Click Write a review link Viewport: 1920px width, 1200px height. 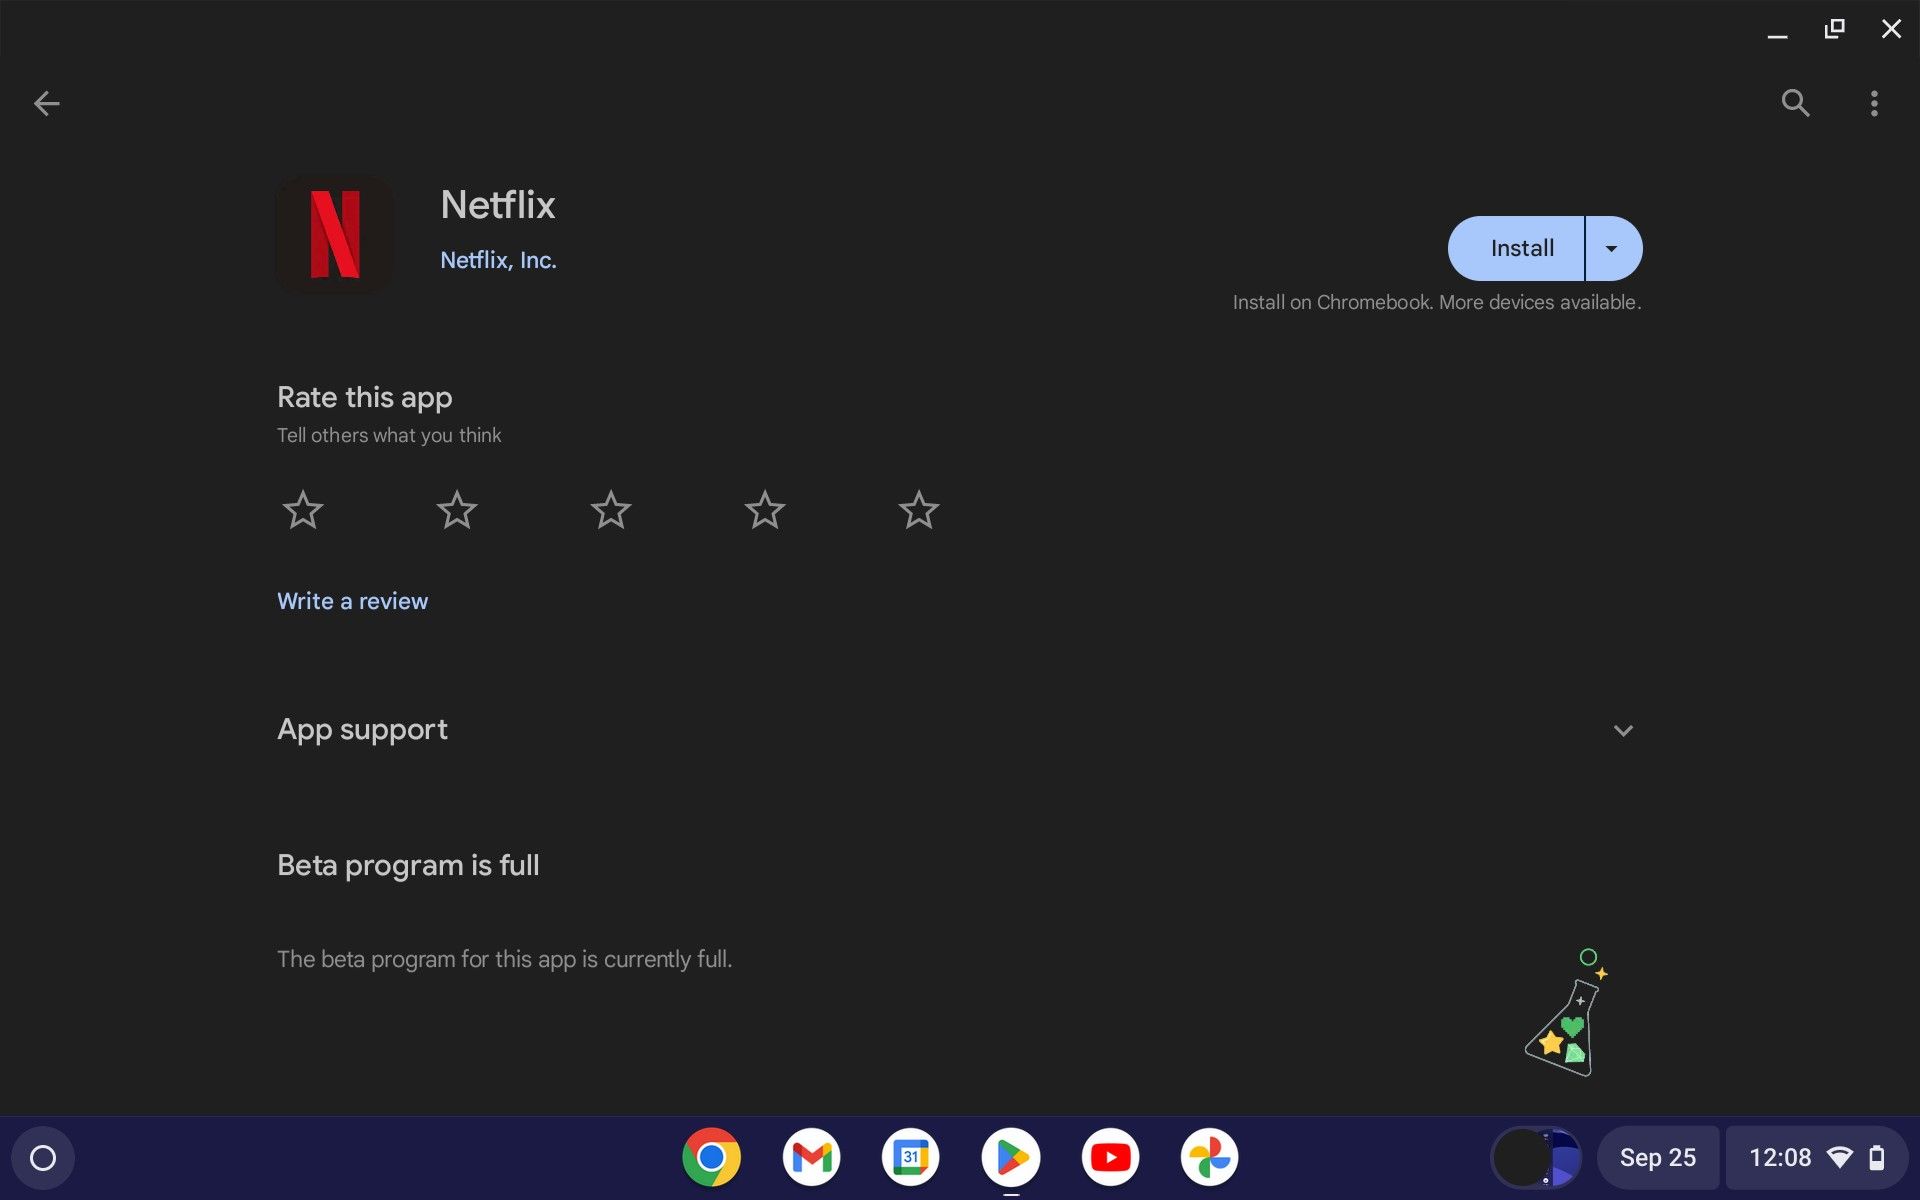click(352, 601)
